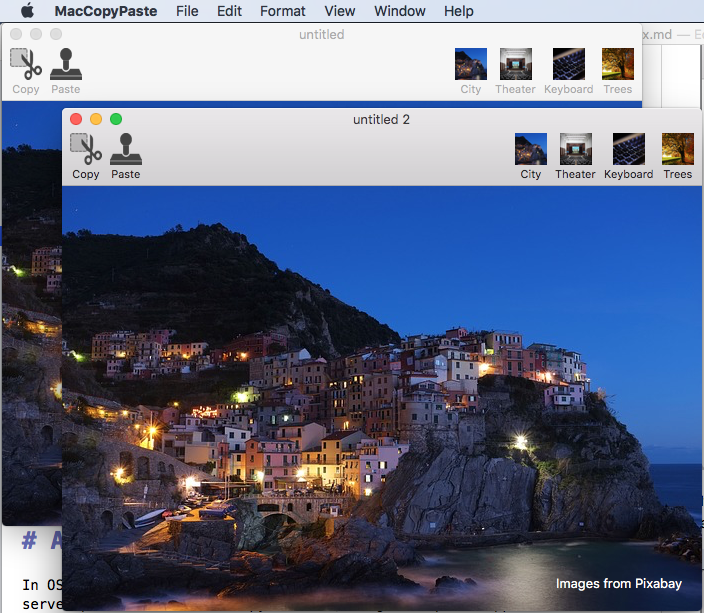The width and height of the screenshot is (704, 613).
Task: Click the background untitled window title
Action: tap(321, 35)
